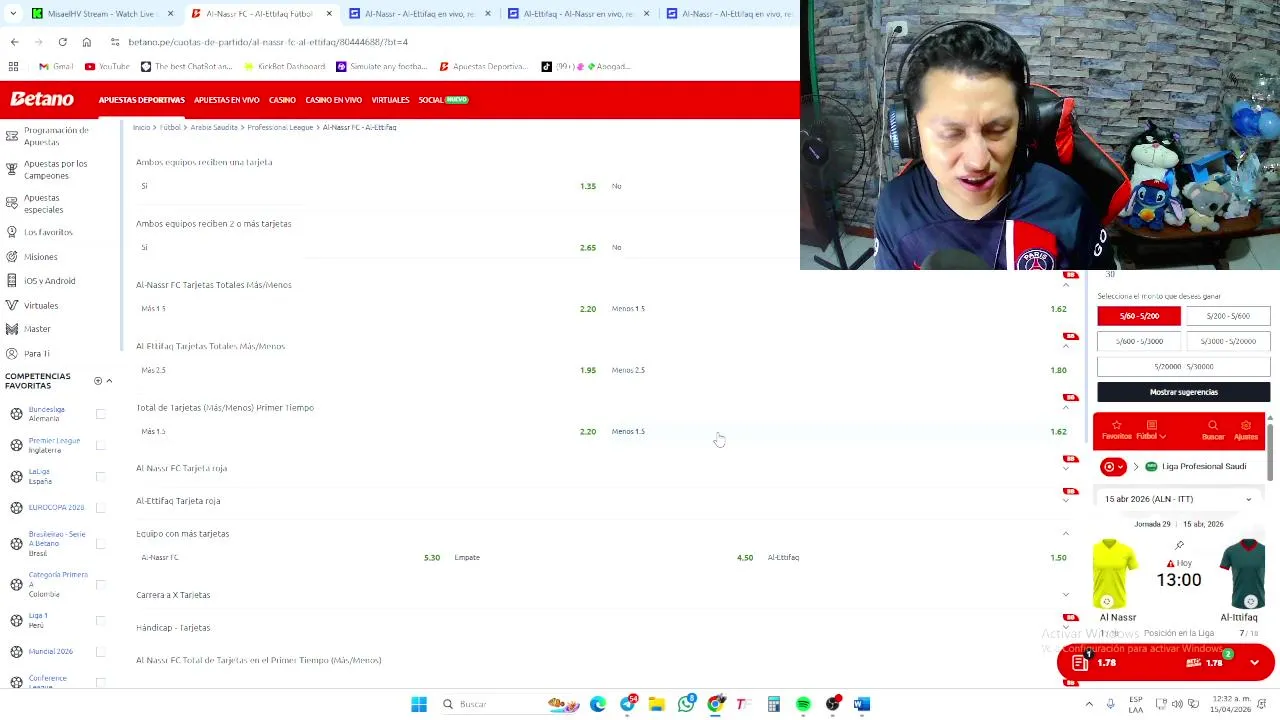Viewport: 1280px width, 720px height.
Task: Collapse Competencias Favoritas section
Action: coord(109,381)
